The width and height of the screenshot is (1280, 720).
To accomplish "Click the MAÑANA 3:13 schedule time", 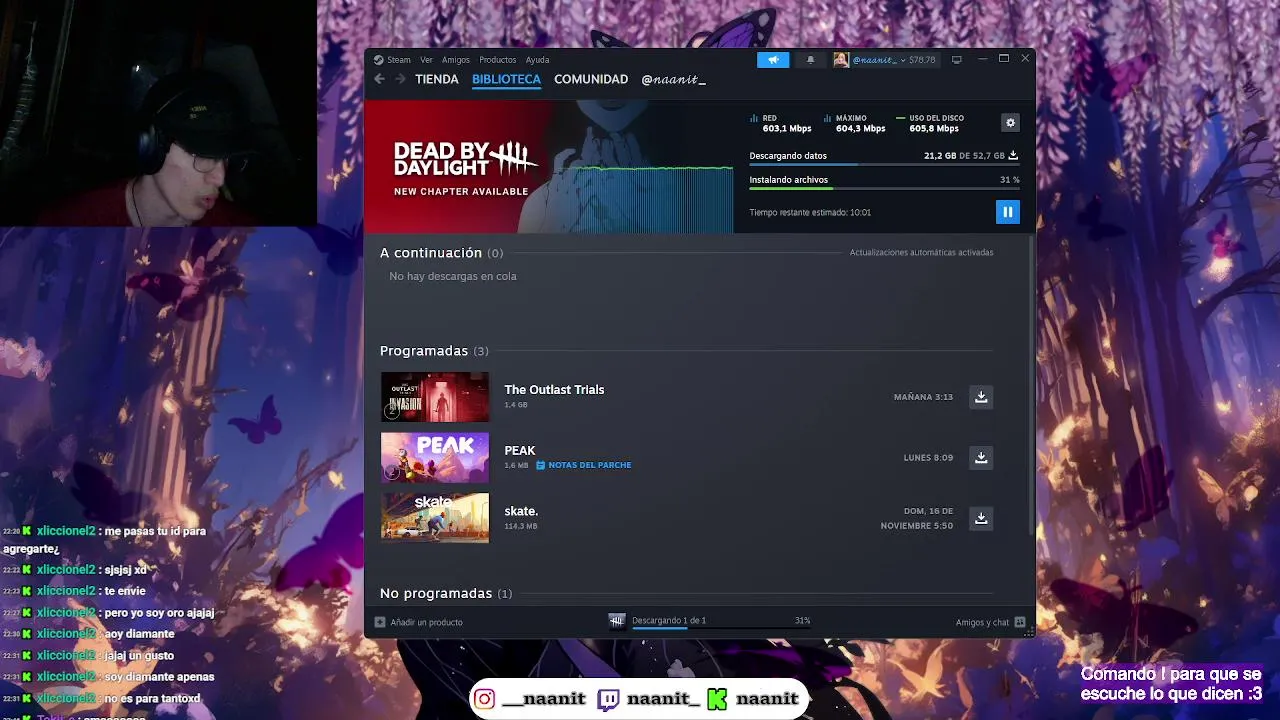I will coord(923,397).
